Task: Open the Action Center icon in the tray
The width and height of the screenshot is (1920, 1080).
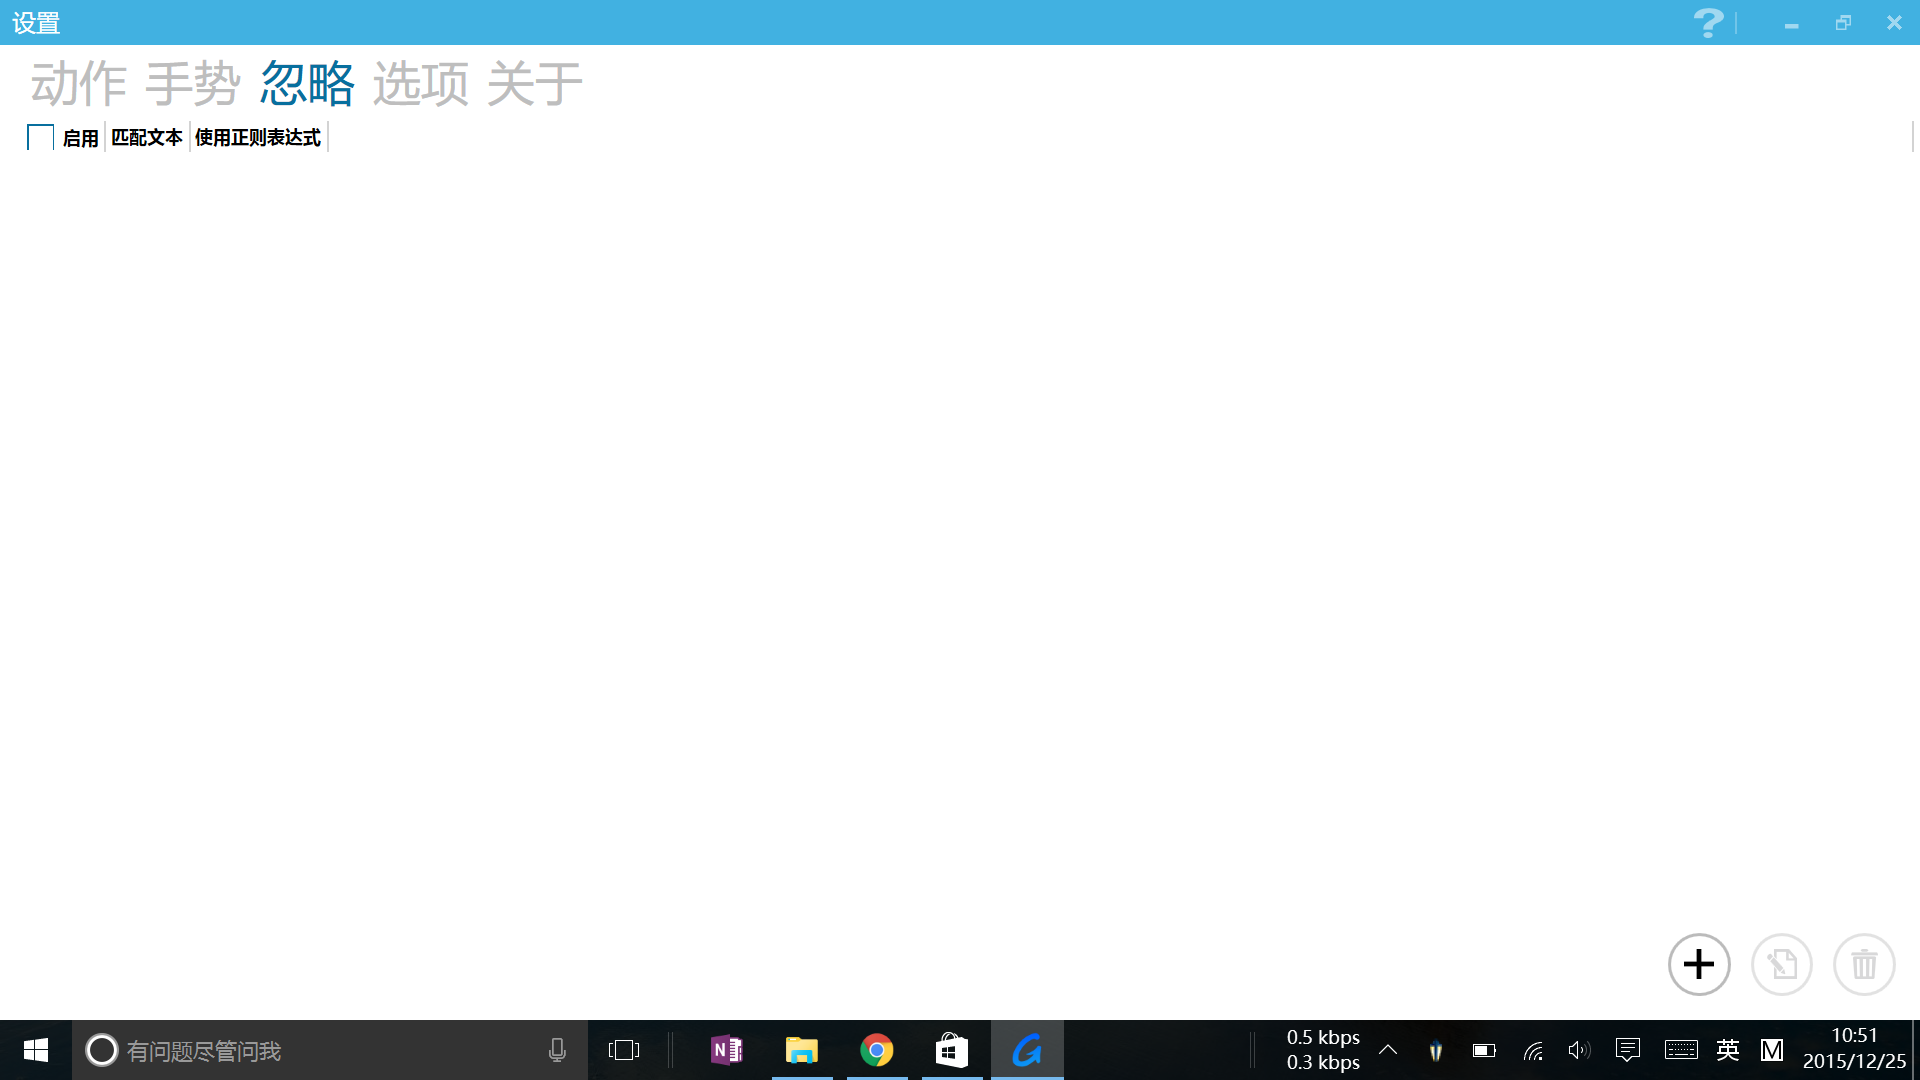Action: pos(1628,1050)
